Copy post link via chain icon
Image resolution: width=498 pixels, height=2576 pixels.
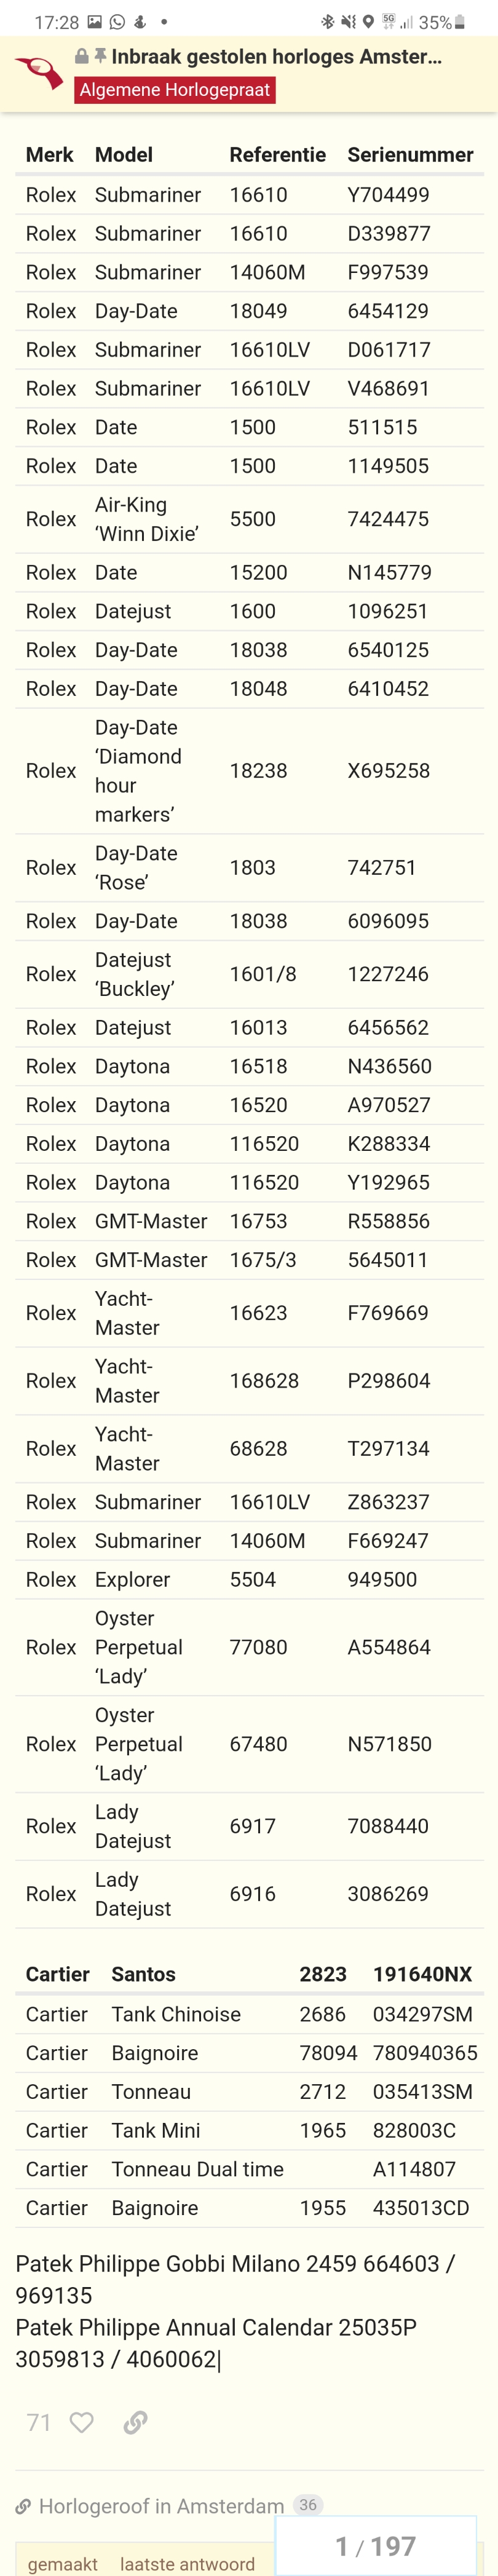[x=135, y=2421]
